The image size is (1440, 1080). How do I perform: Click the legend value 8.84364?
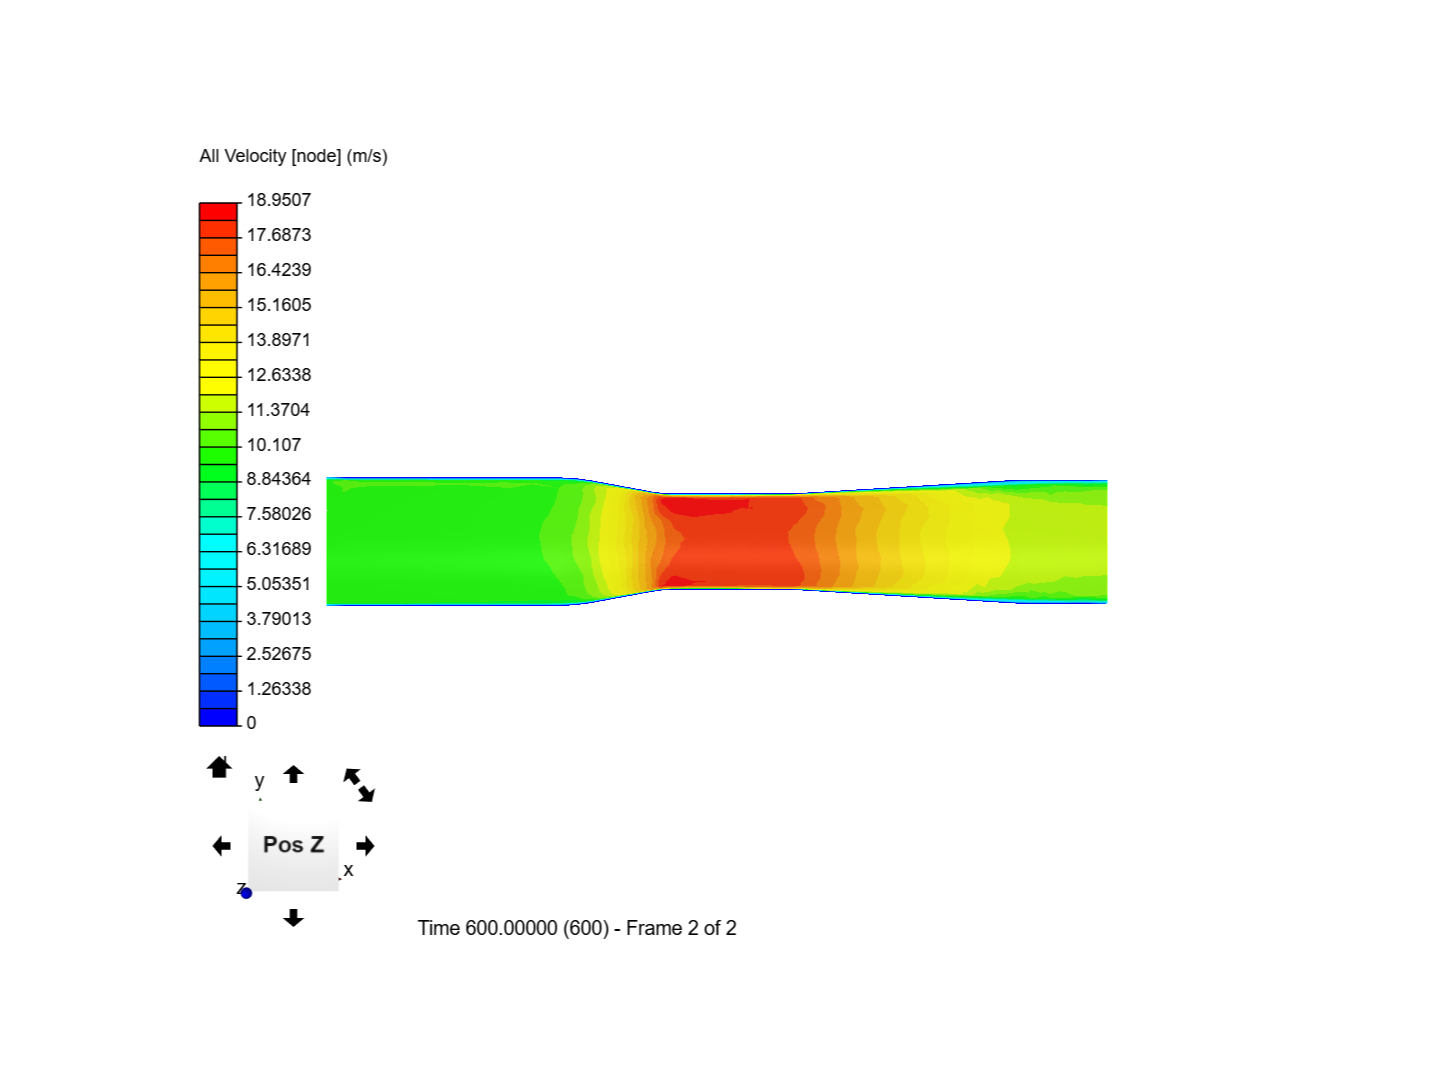pyautogui.click(x=279, y=479)
